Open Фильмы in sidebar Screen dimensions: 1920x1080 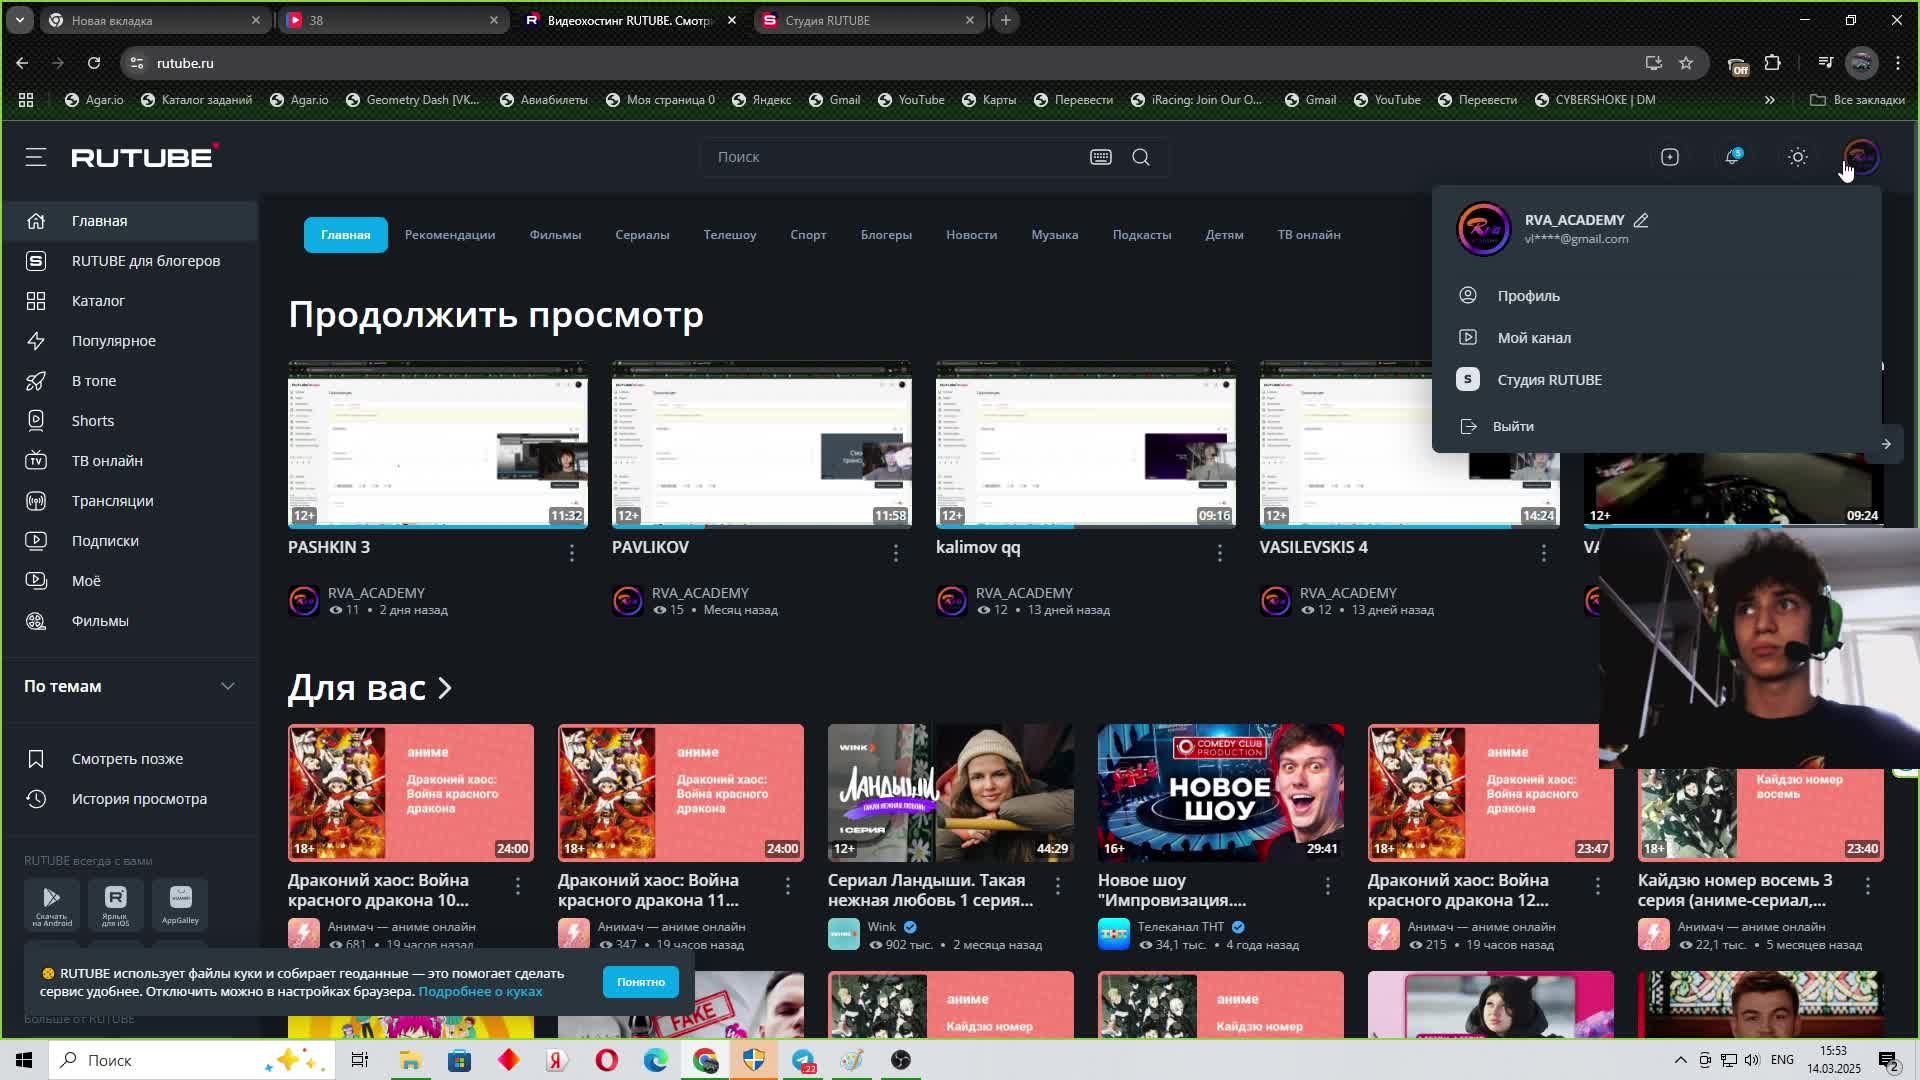(130, 621)
